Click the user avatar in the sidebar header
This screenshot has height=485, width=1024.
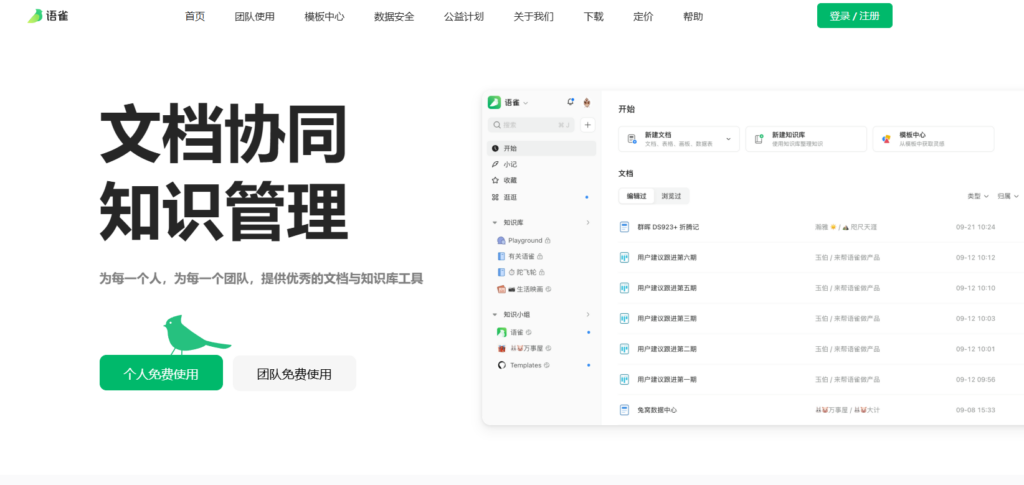coord(587,102)
